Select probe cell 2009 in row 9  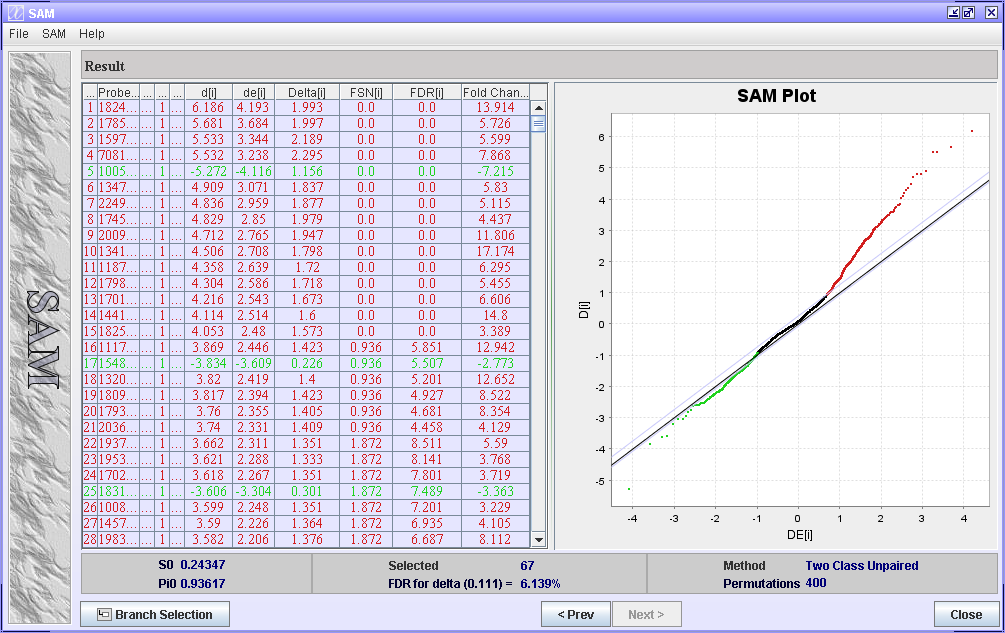(118, 235)
